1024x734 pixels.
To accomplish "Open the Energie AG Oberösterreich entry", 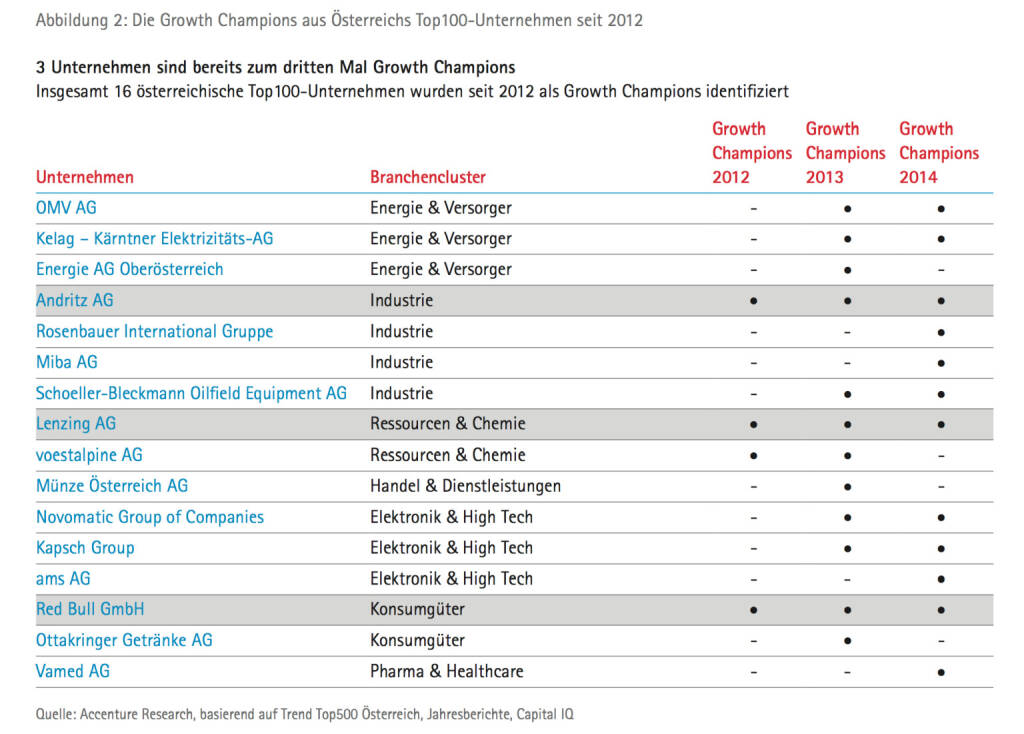I will [129, 269].
